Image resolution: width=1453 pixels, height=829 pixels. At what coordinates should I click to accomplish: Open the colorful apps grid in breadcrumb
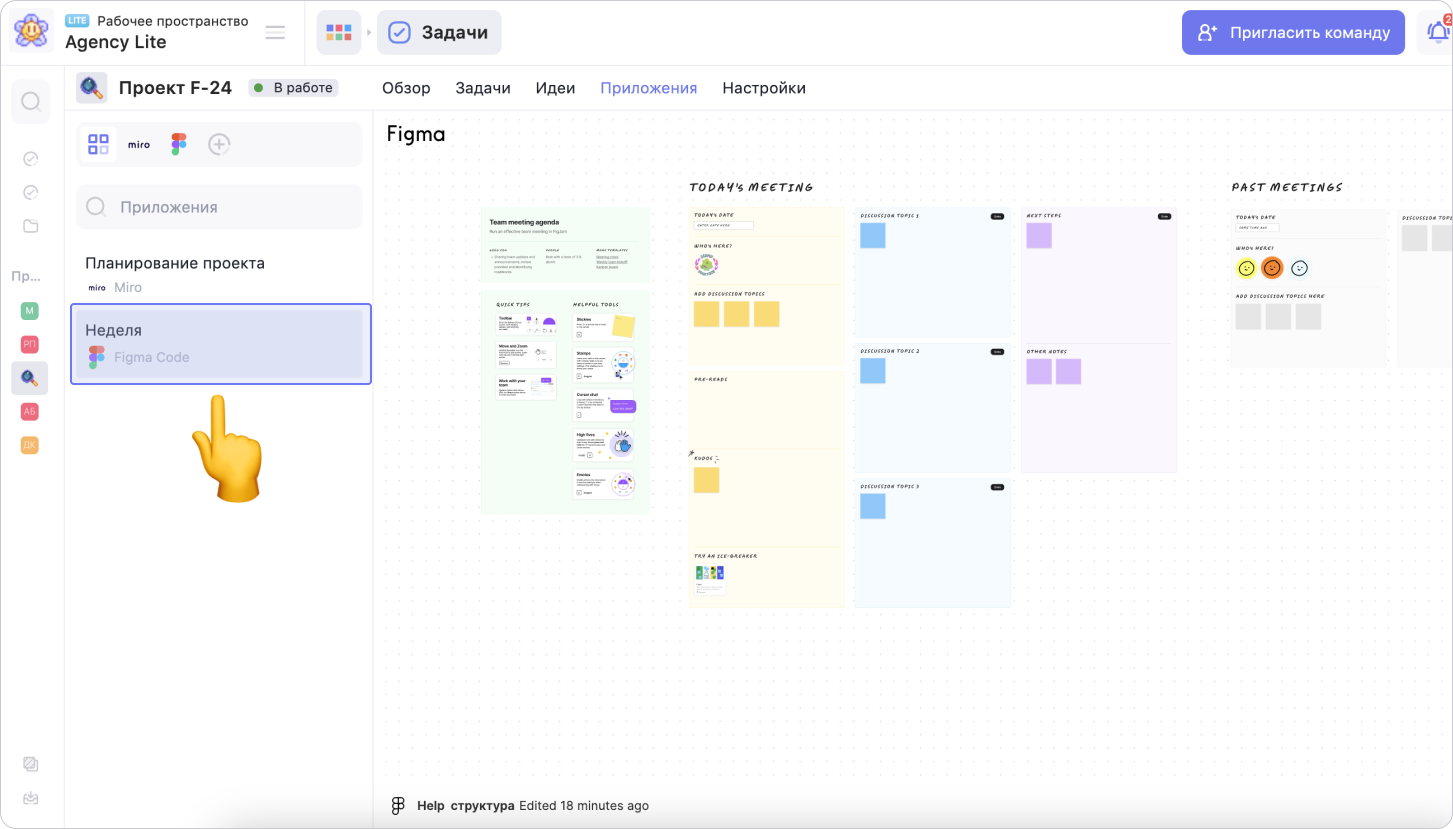pyautogui.click(x=339, y=33)
